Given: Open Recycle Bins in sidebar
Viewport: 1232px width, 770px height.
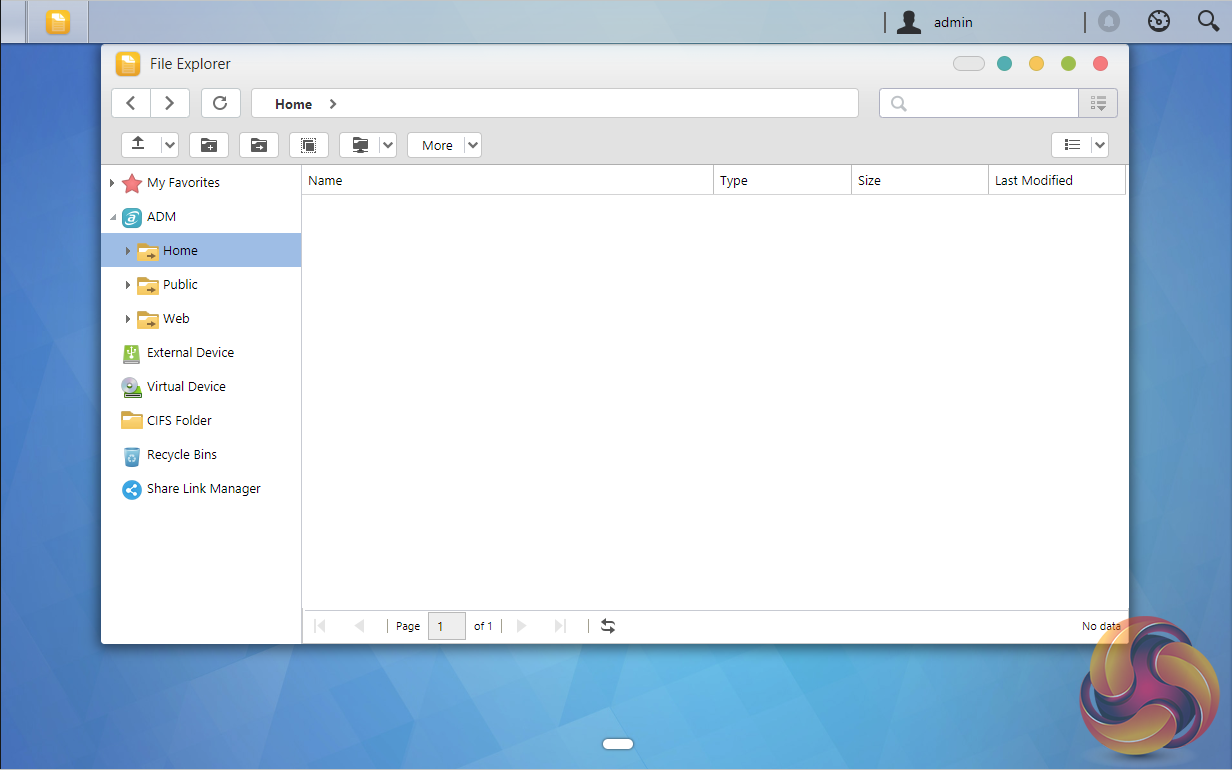Looking at the screenshot, I should point(181,455).
